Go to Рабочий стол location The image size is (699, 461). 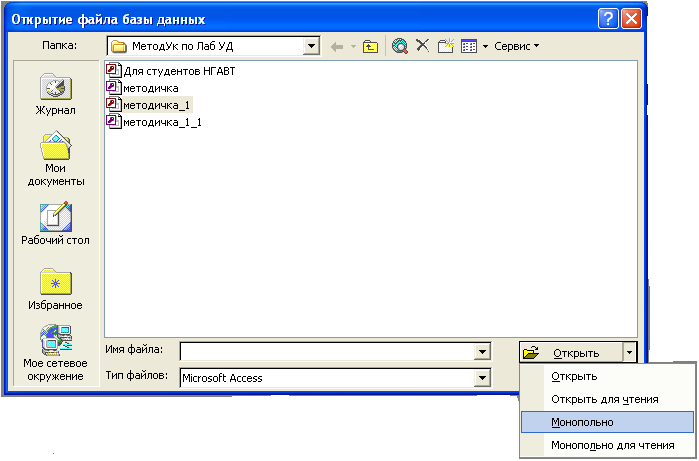[56, 224]
